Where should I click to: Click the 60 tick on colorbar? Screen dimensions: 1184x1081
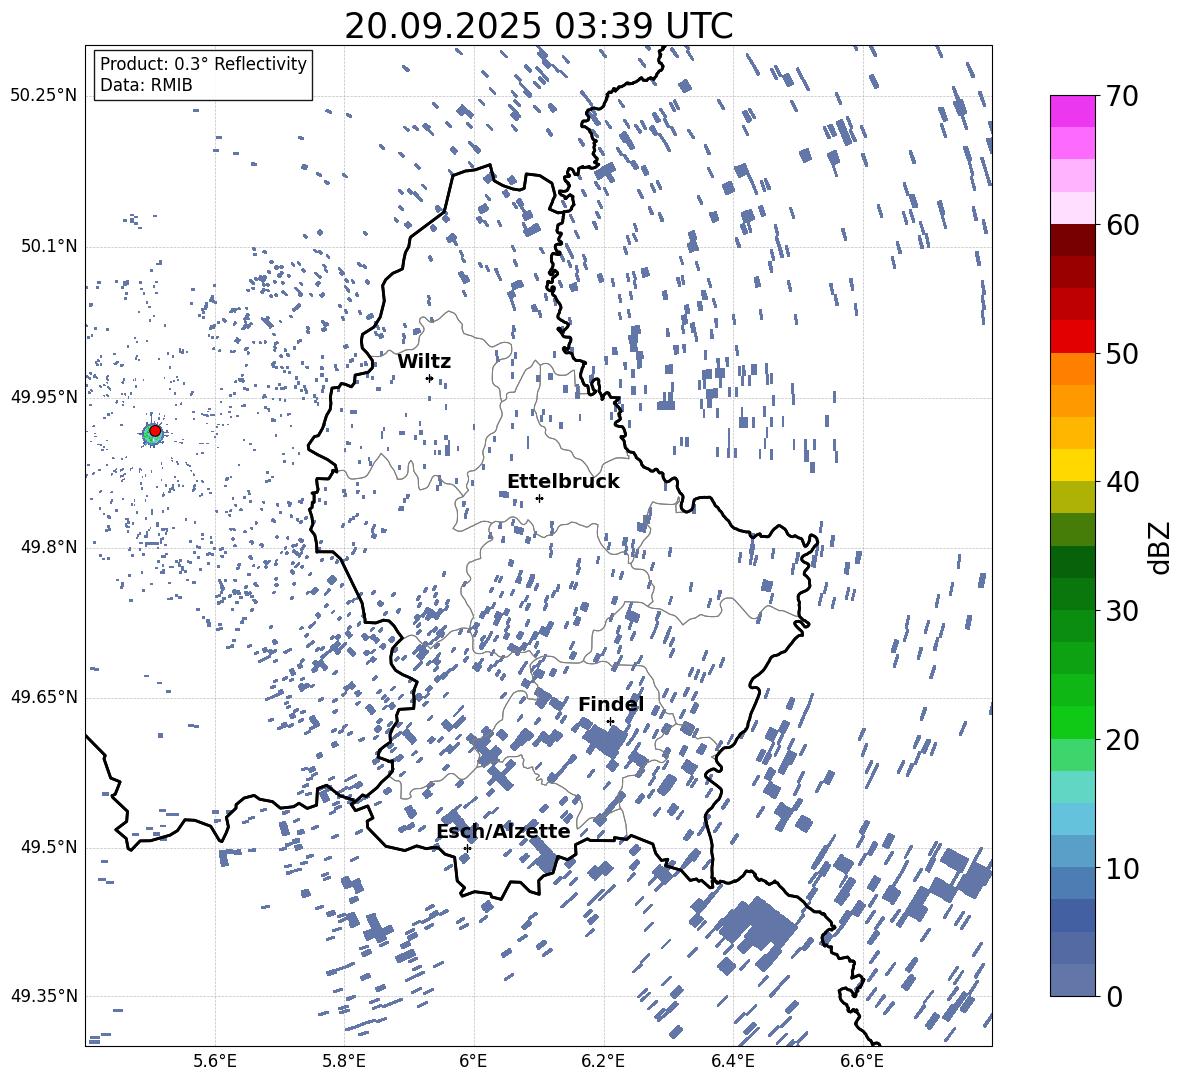[1122, 225]
